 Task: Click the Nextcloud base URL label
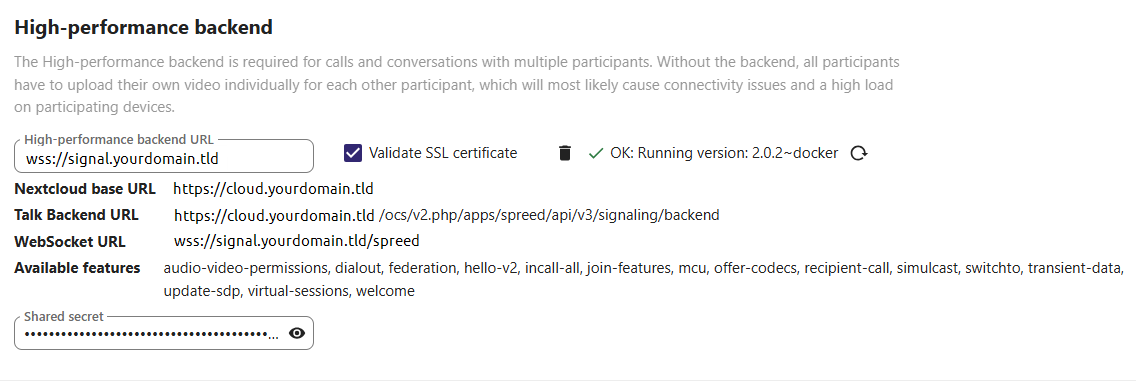[85, 189]
